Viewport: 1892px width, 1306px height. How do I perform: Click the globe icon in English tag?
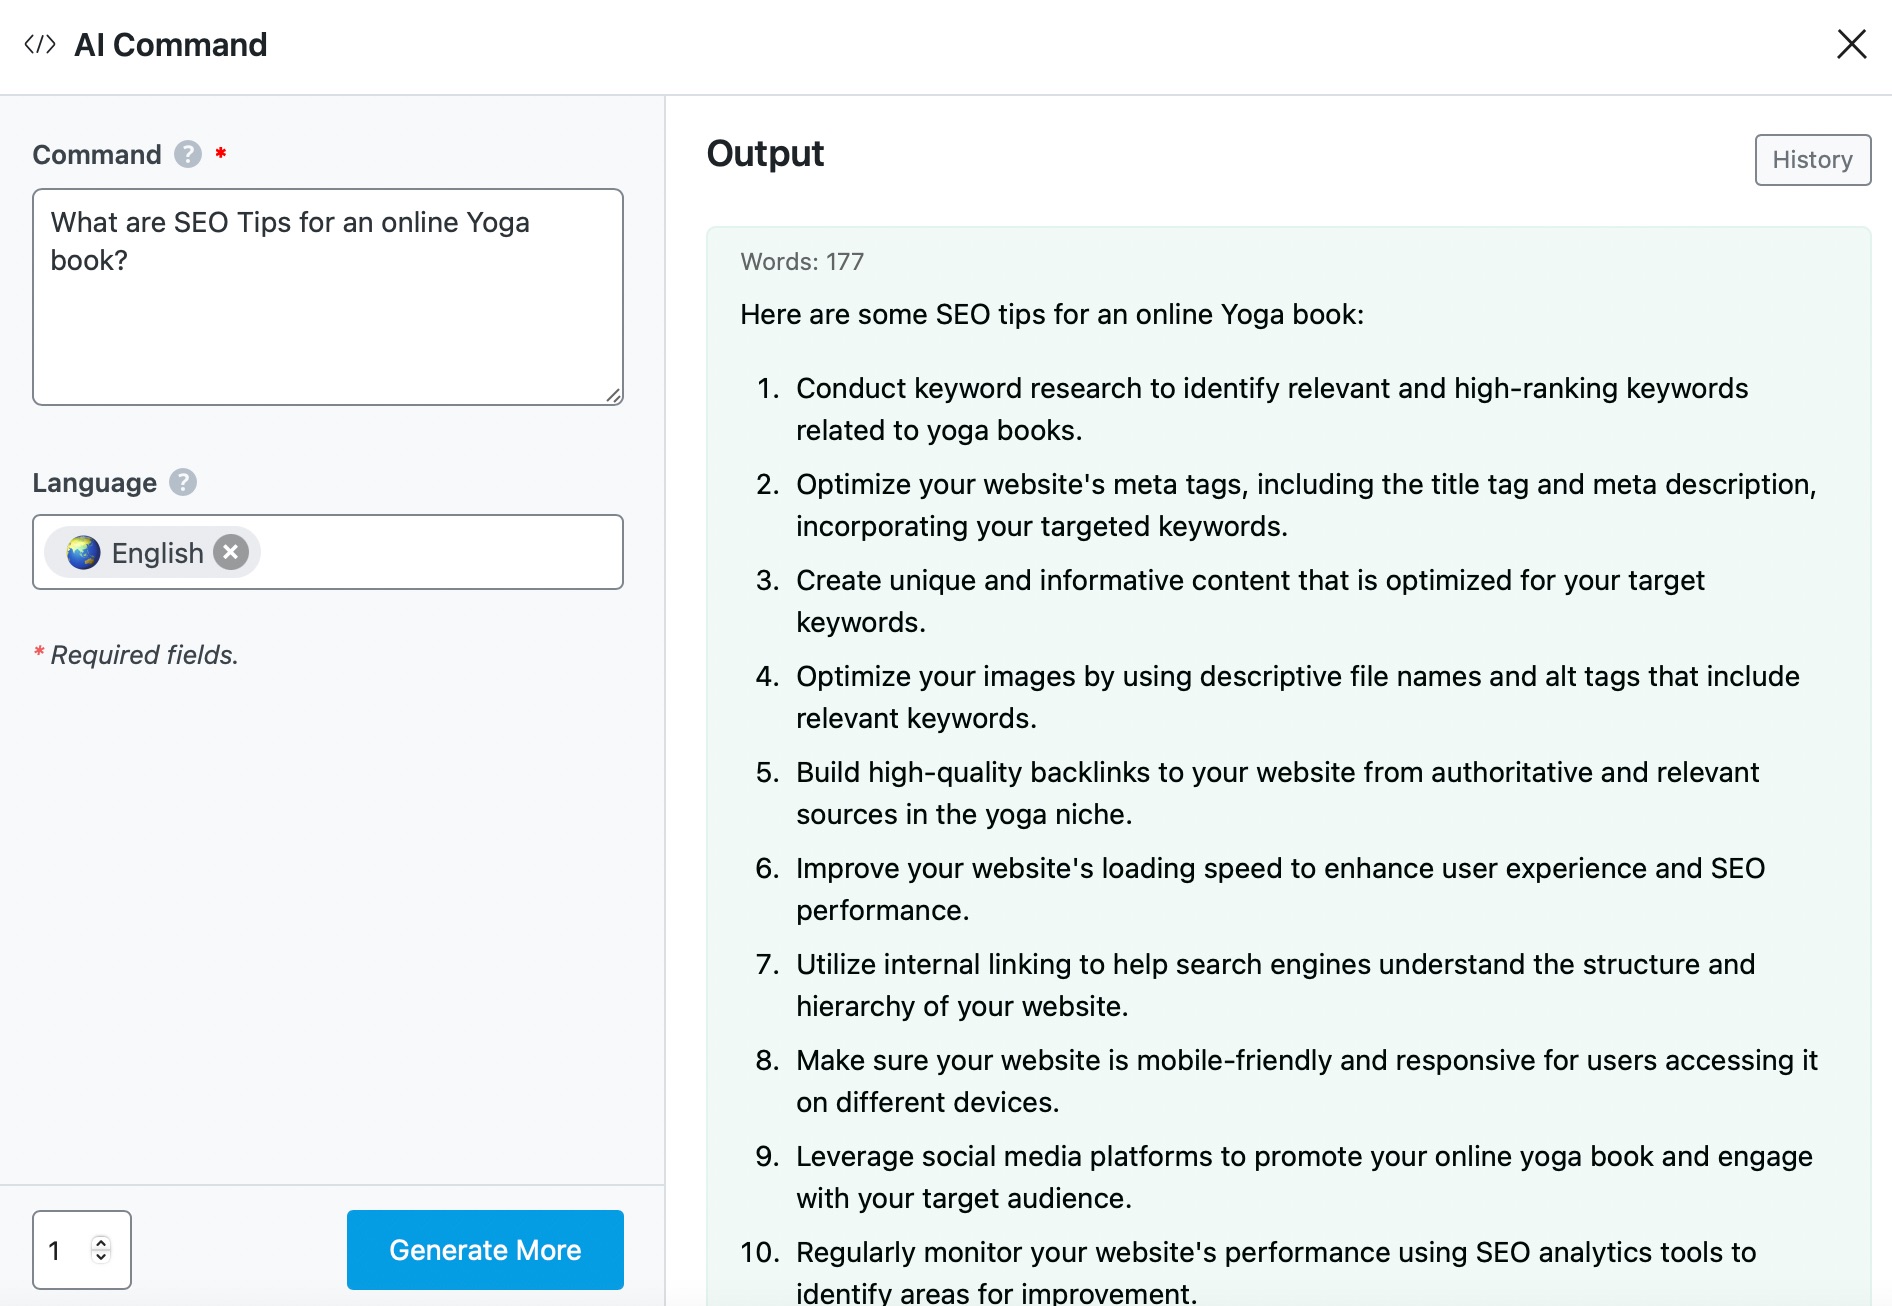(84, 552)
